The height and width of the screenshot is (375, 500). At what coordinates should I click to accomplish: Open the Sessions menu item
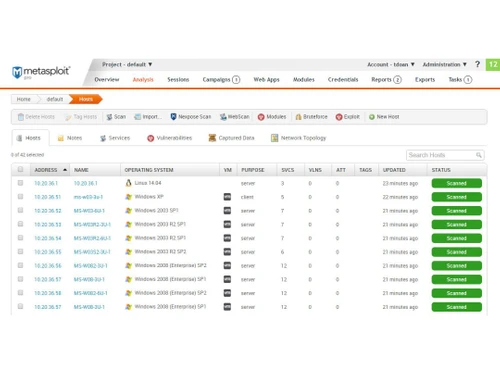(x=178, y=80)
